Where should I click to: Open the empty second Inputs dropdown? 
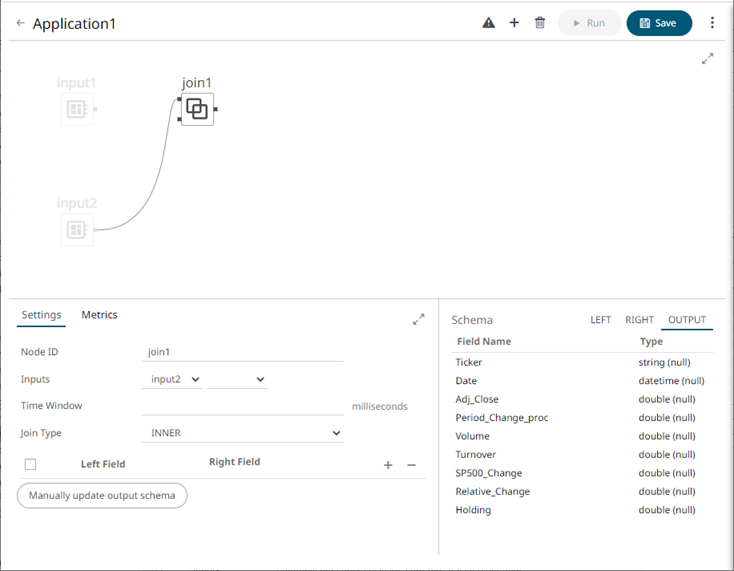point(237,380)
